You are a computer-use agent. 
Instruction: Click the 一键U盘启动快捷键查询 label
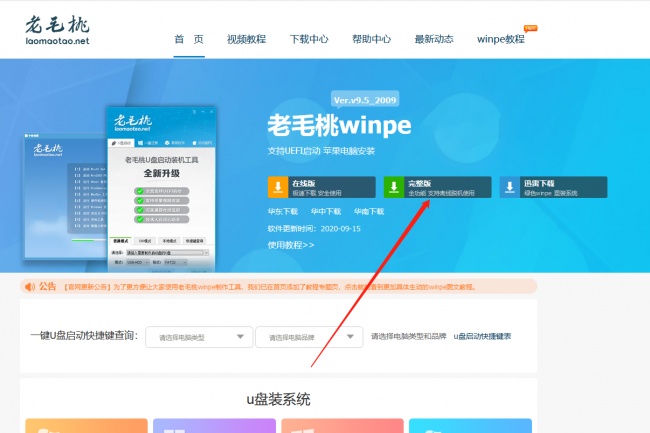pos(84,336)
